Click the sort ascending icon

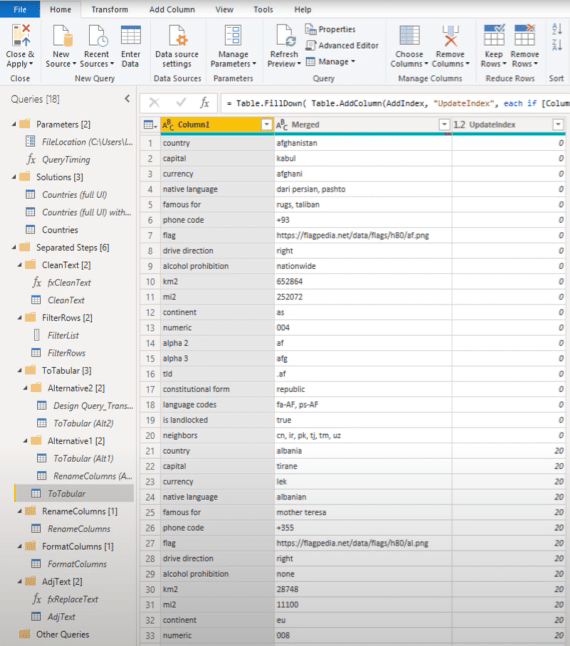pyautogui.click(x=556, y=29)
